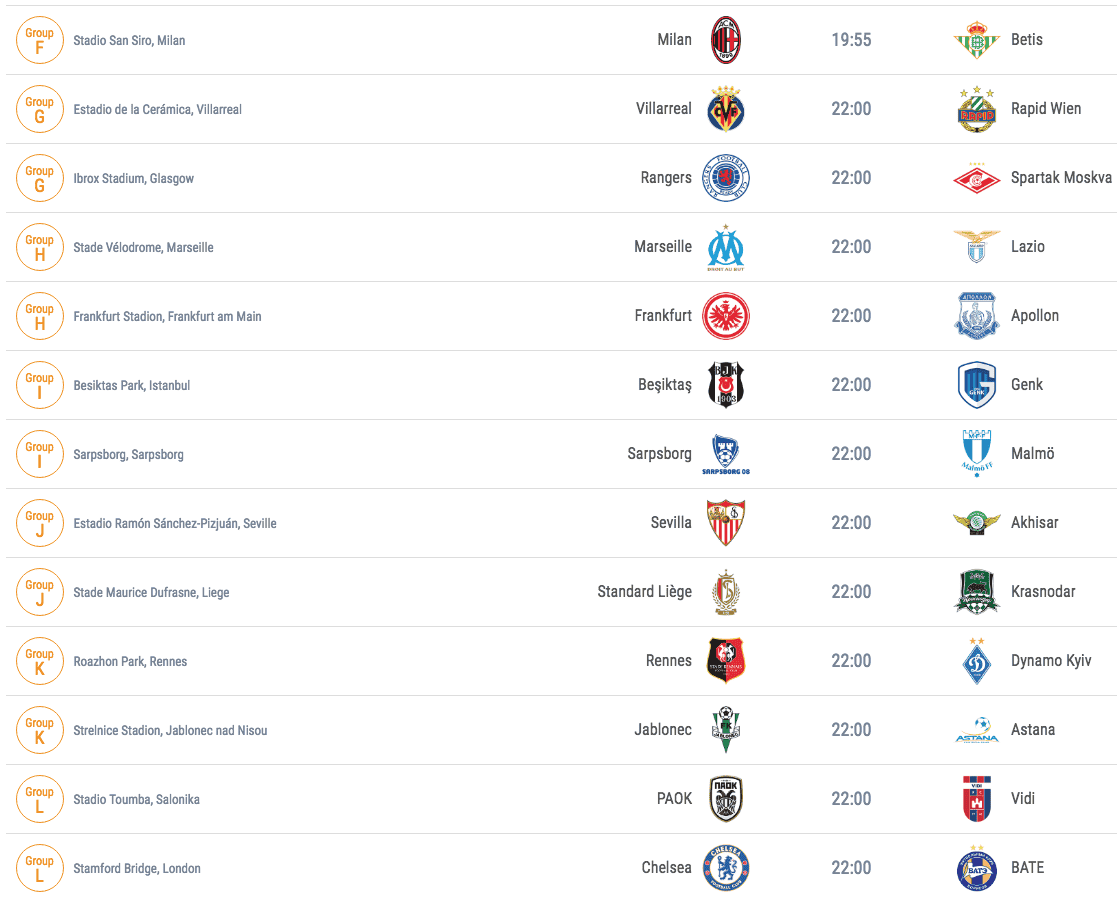The width and height of the screenshot is (1117, 900).
Task: Click the Standard Liège team name
Action: 645,592
